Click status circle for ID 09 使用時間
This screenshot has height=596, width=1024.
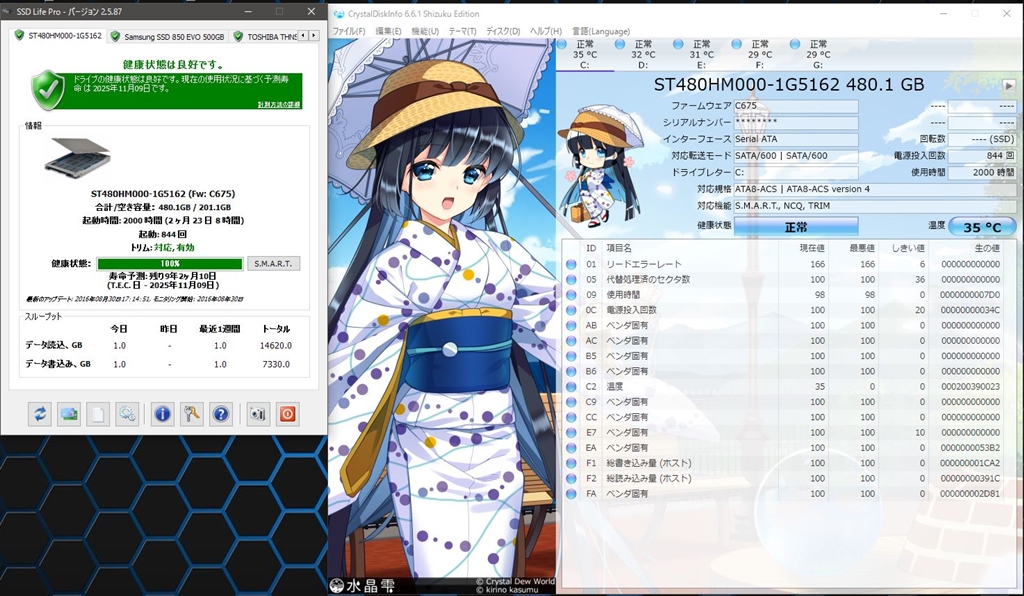[571, 295]
